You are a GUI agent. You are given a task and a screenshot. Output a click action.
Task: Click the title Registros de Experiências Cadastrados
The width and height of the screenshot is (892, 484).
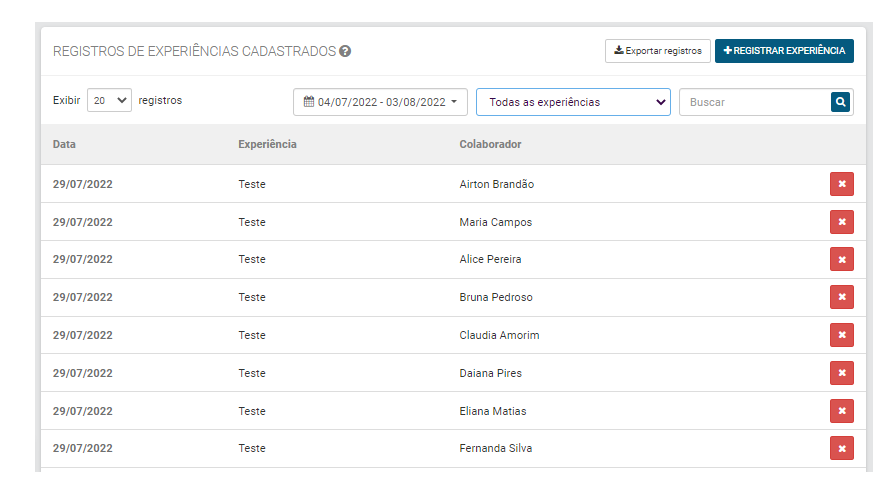(195, 51)
